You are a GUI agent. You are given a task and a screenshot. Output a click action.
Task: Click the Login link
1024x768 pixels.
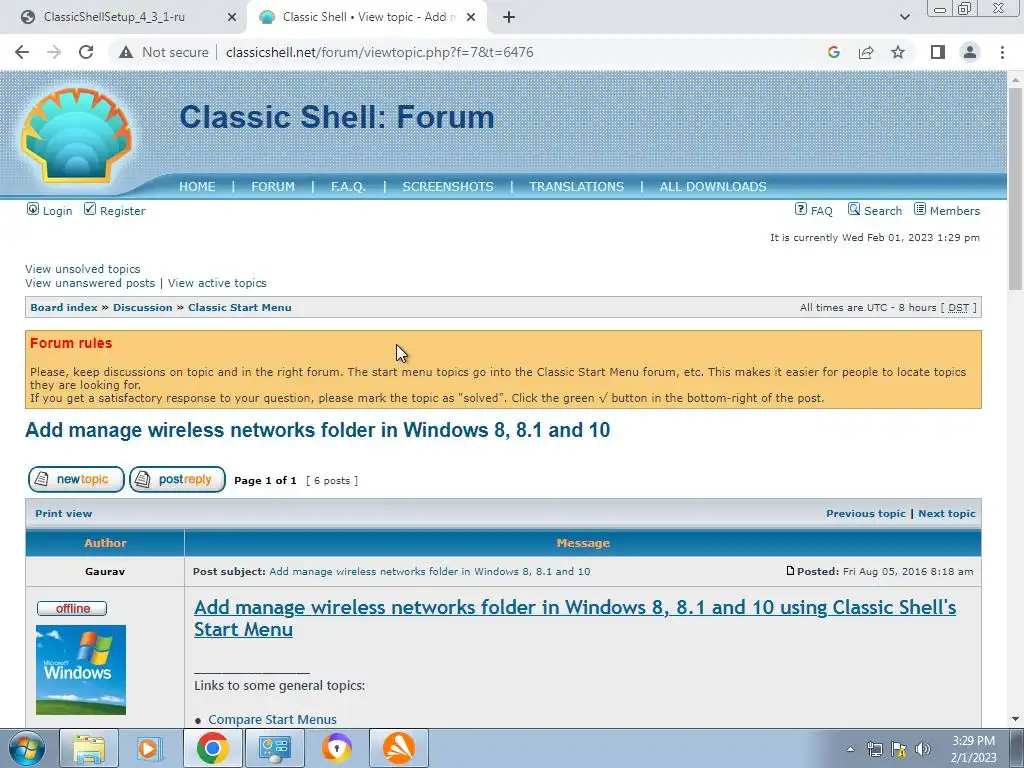point(57,211)
